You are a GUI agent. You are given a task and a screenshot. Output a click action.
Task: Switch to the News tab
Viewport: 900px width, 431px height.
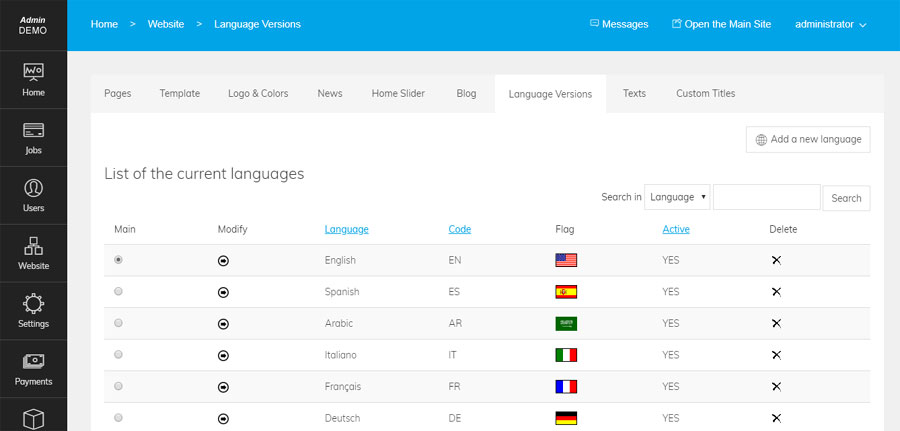(330, 94)
